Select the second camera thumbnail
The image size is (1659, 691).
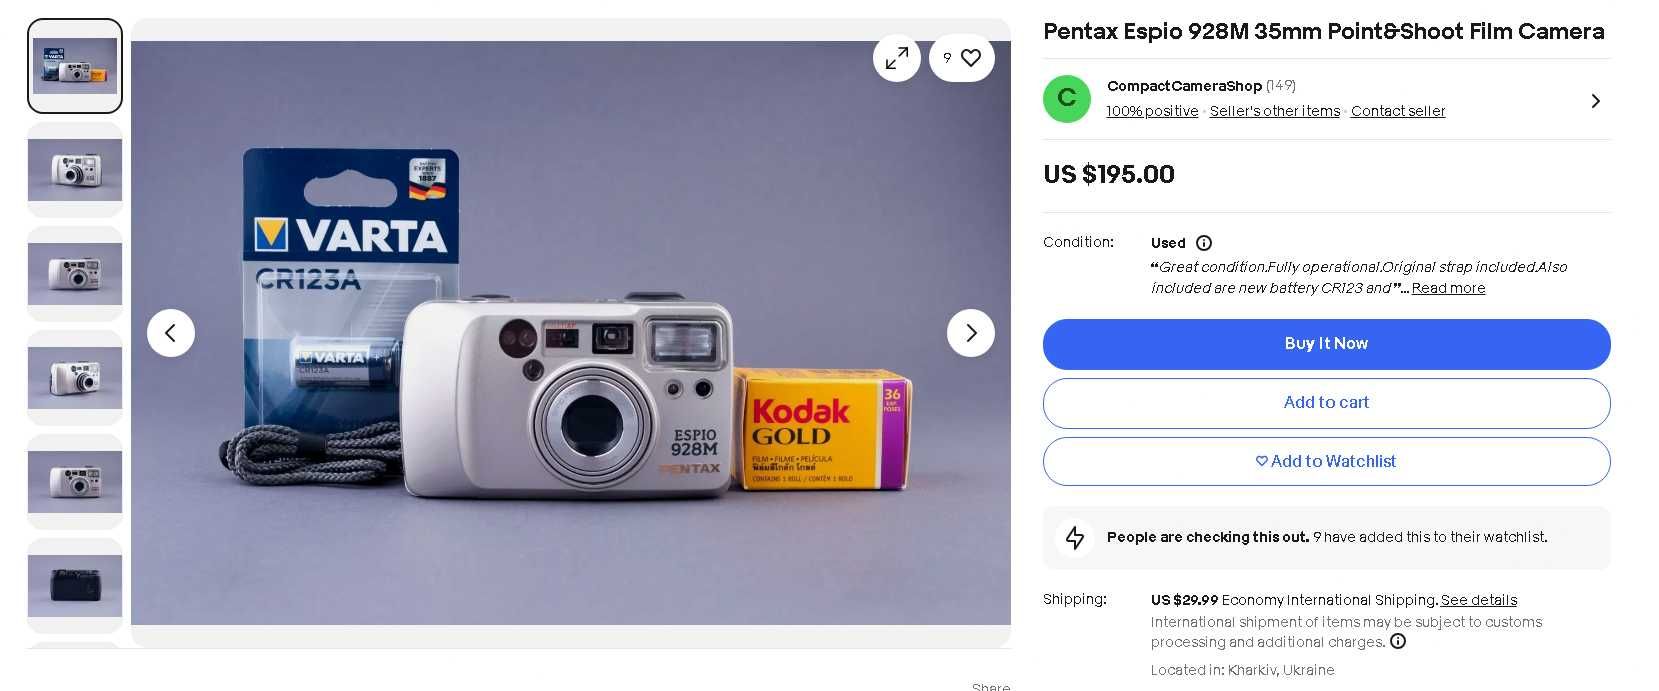[75, 170]
